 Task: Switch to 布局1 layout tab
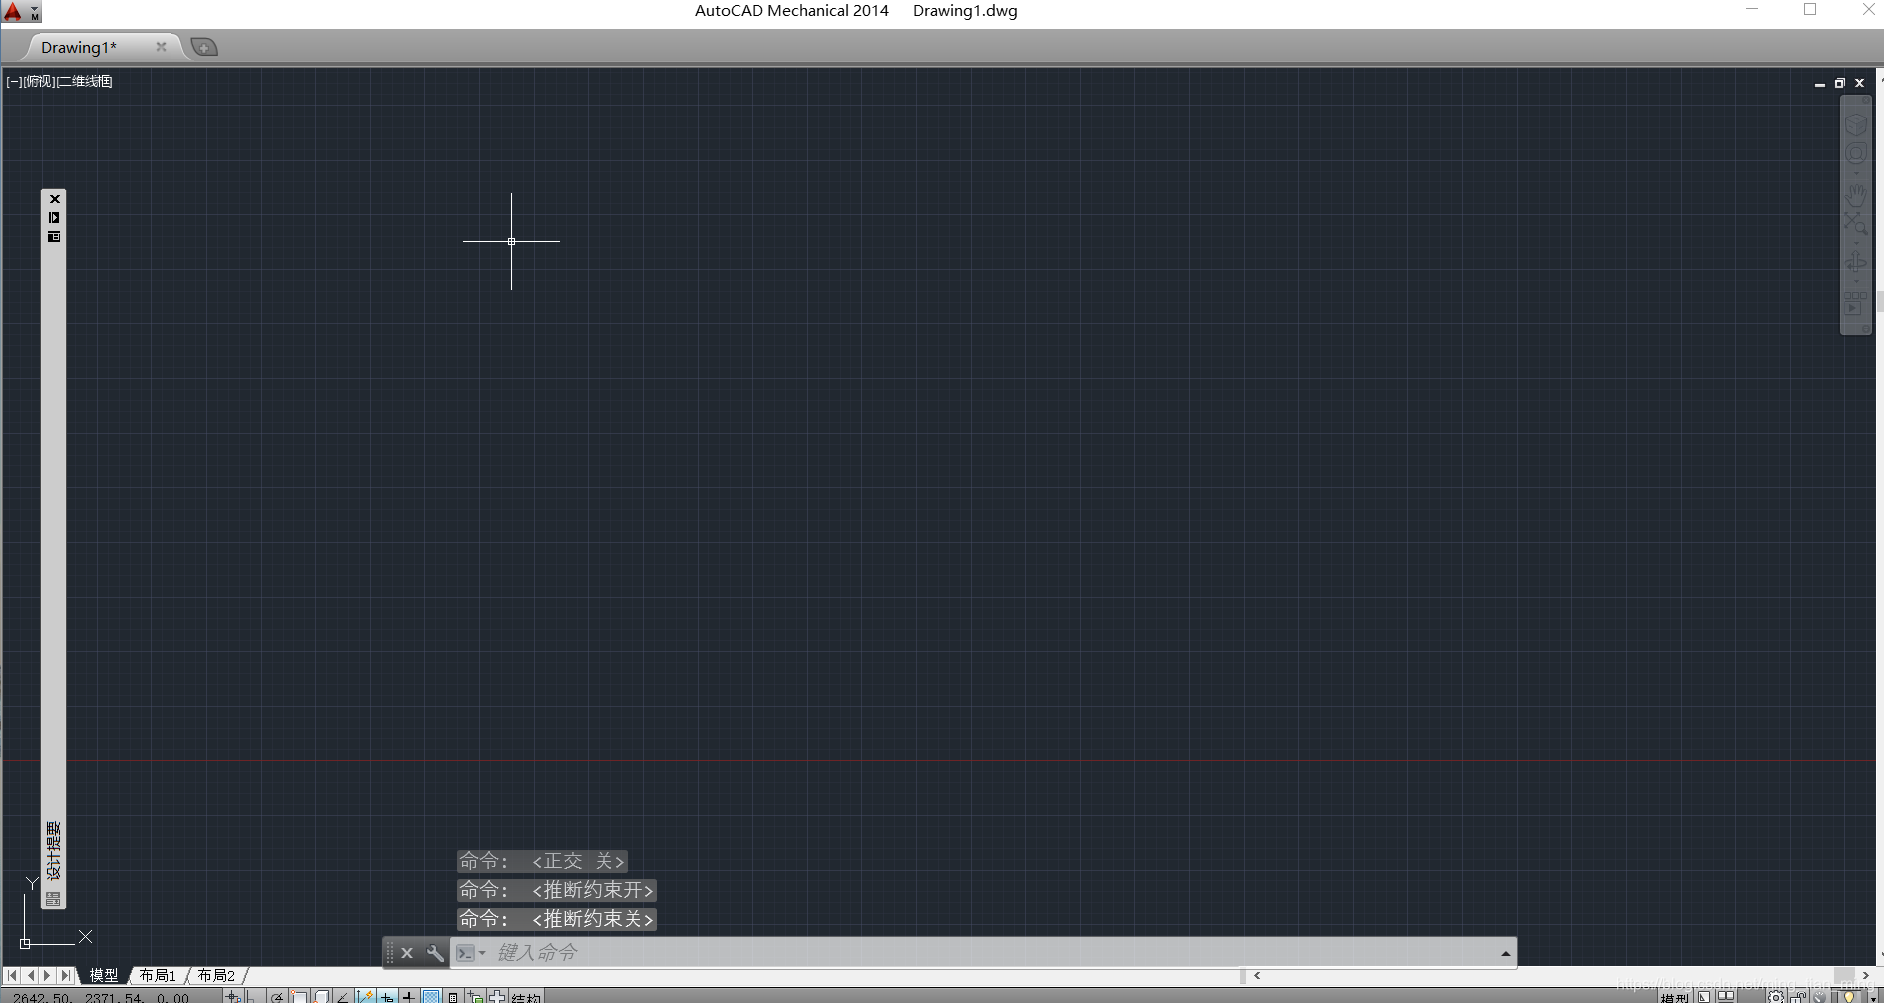158,975
